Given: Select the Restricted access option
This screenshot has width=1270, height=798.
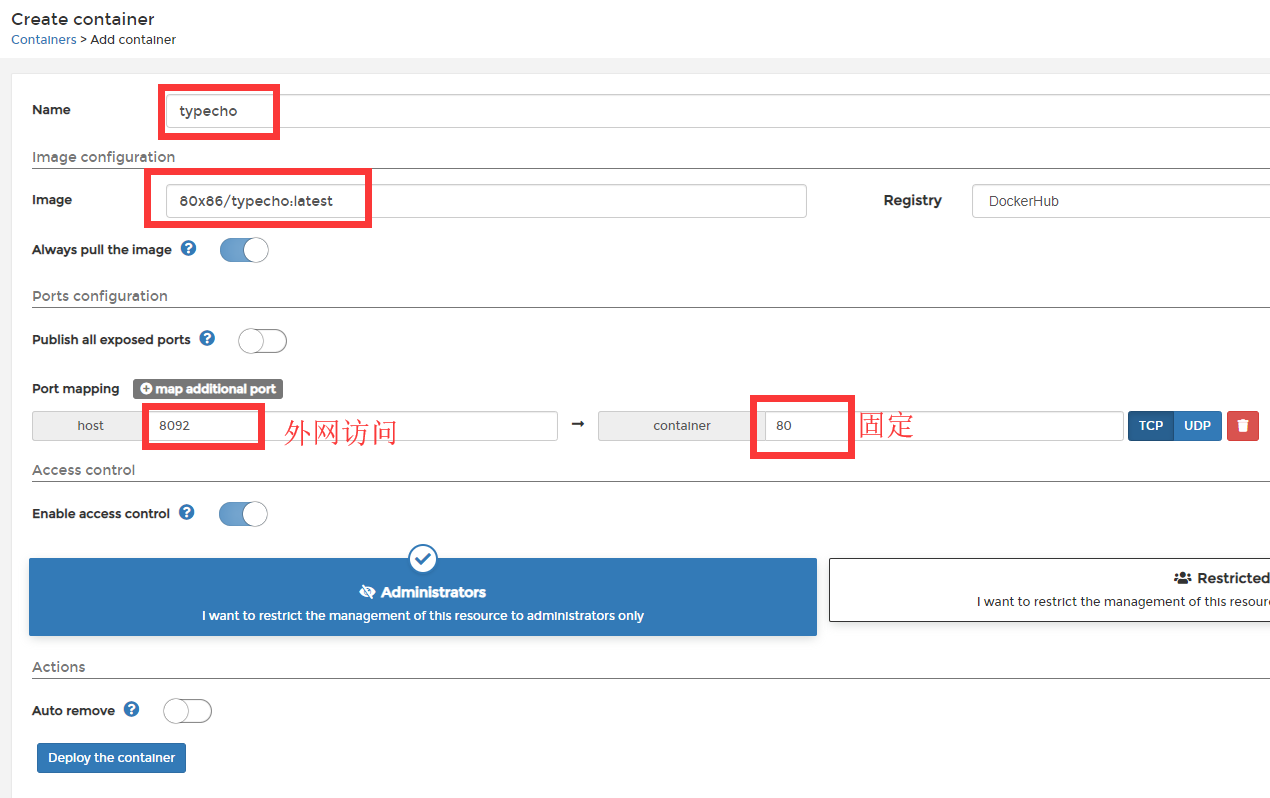Looking at the screenshot, I should click(x=1050, y=590).
